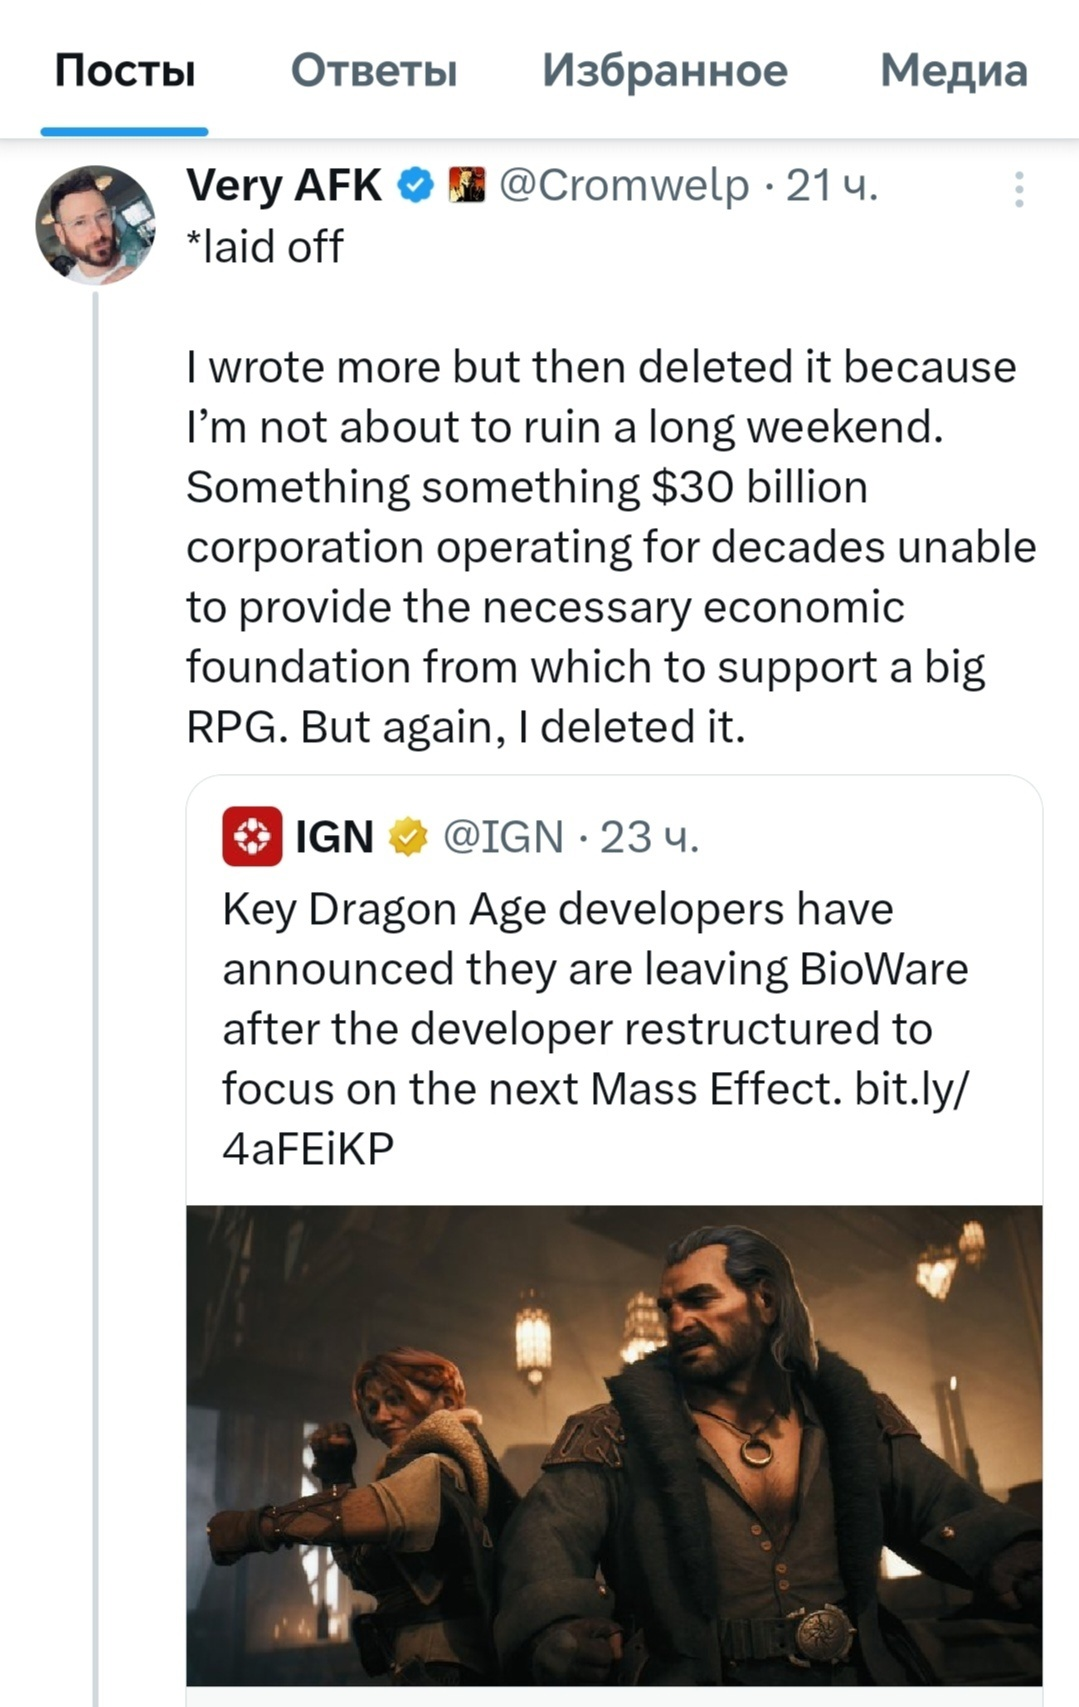Tap the gold verified badge next to IGN

pyautogui.click(x=407, y=837)
